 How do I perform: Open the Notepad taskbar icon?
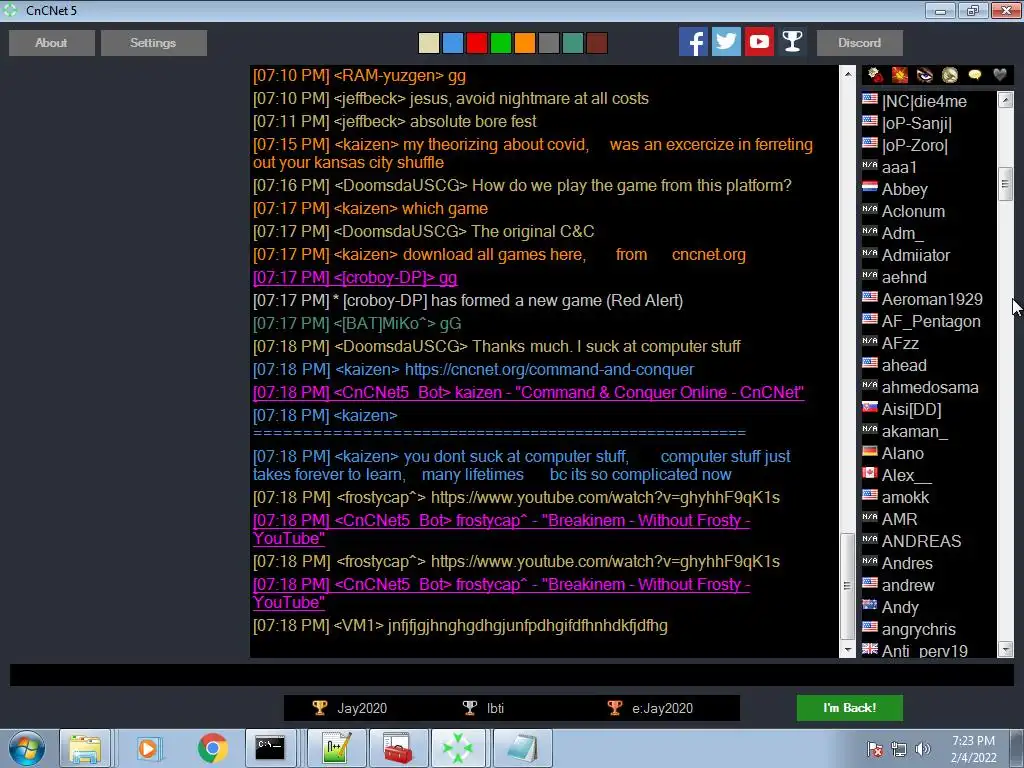(522, 748)
